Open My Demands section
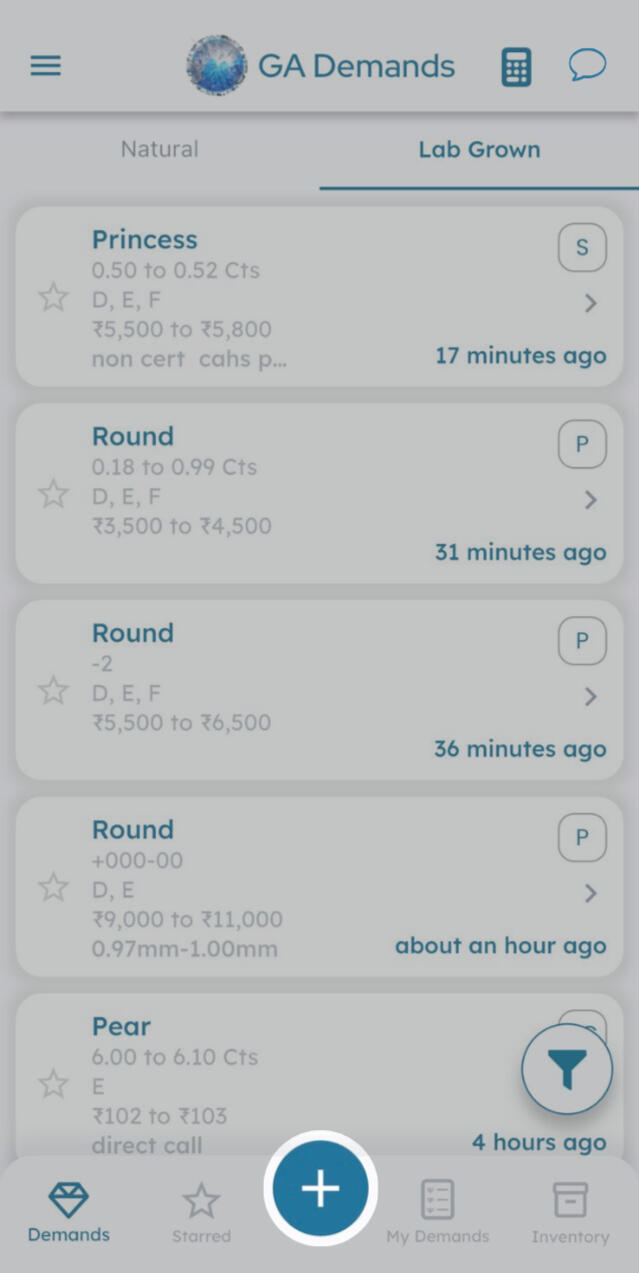This screenshot has height=1273, width=639. coord(438,1212)
